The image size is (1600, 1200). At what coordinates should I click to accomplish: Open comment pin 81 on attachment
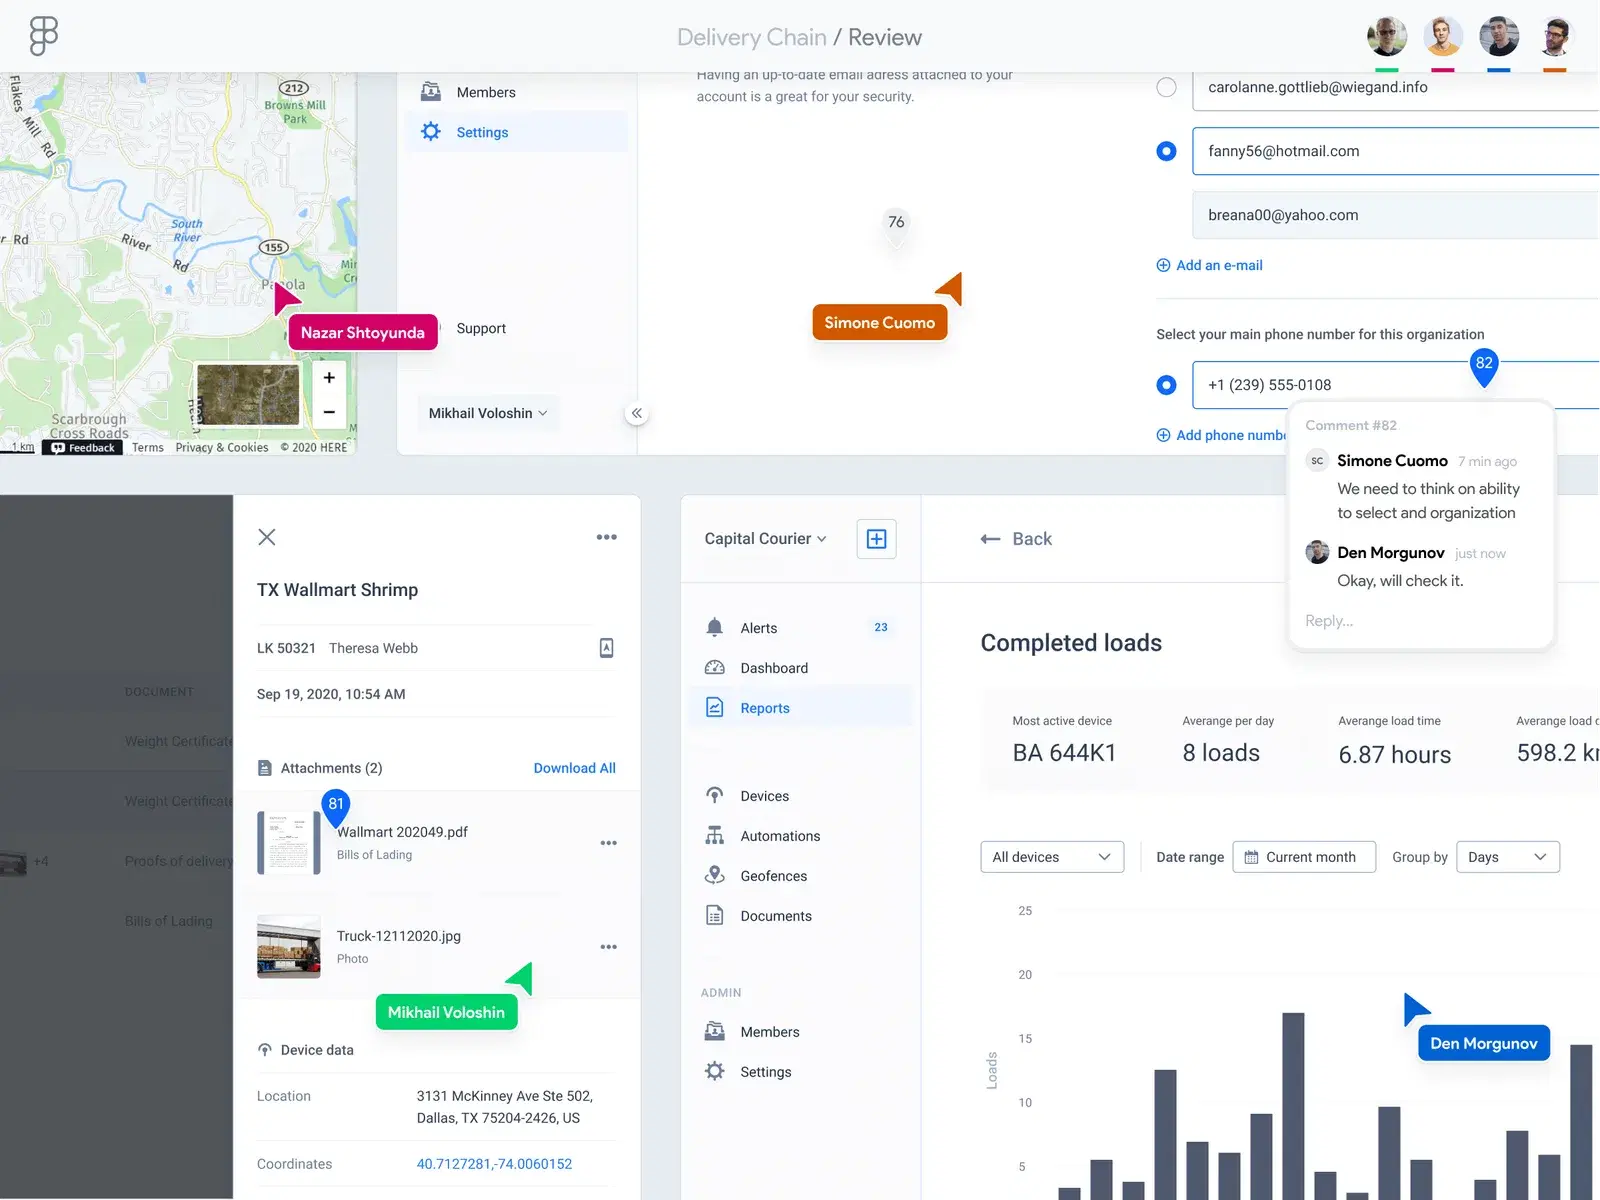tap(336, 806)
